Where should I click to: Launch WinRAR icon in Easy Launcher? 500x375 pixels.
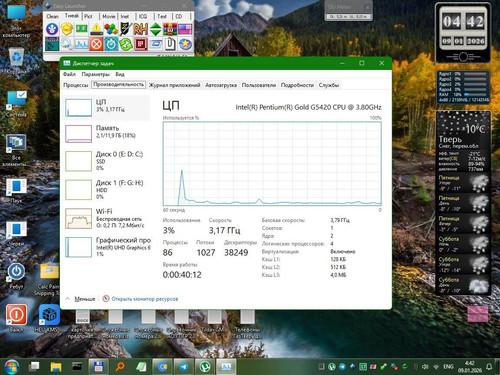[x=170, y=30]
